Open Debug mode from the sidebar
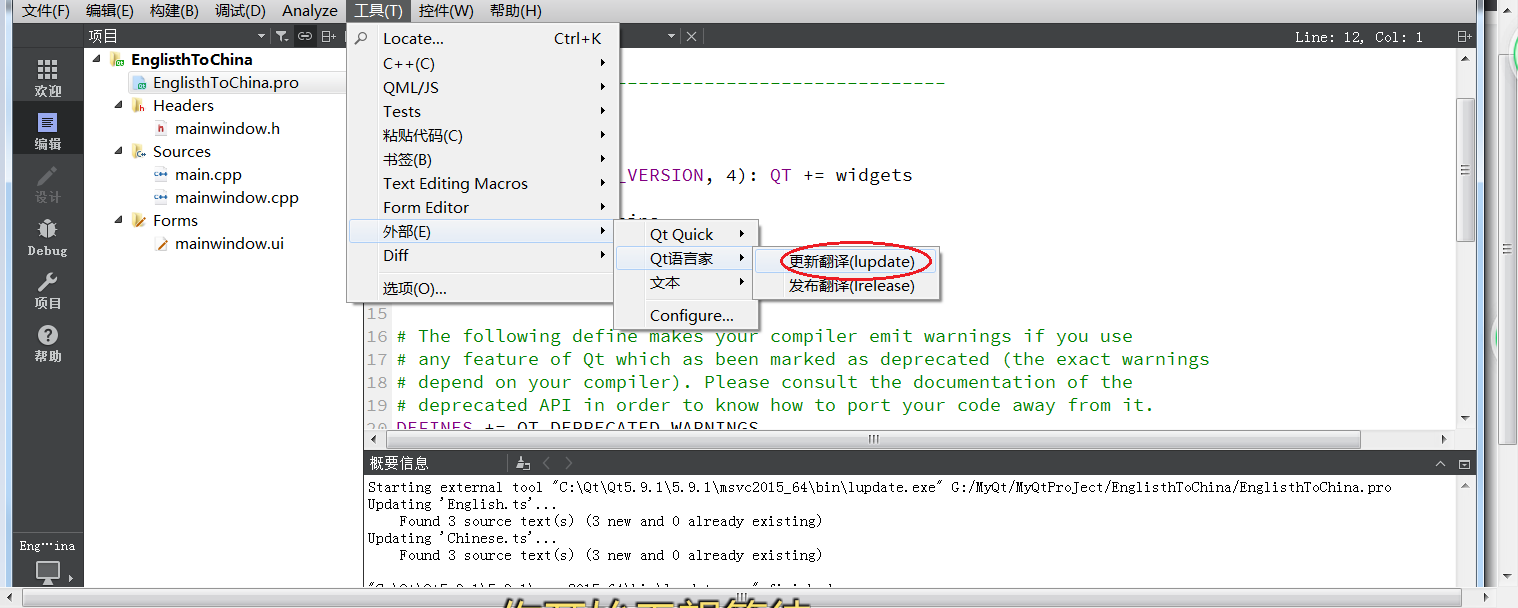 (47, 235)
